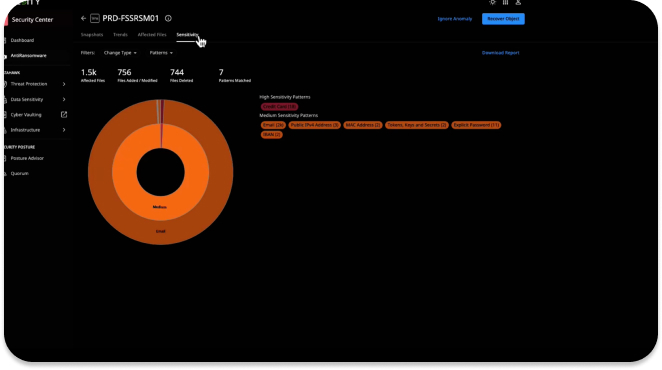This screenshot has height=370, width=662.
Task: Click the VM object icon before PRD-FSSRSM01
Action: tap(95, 19)
